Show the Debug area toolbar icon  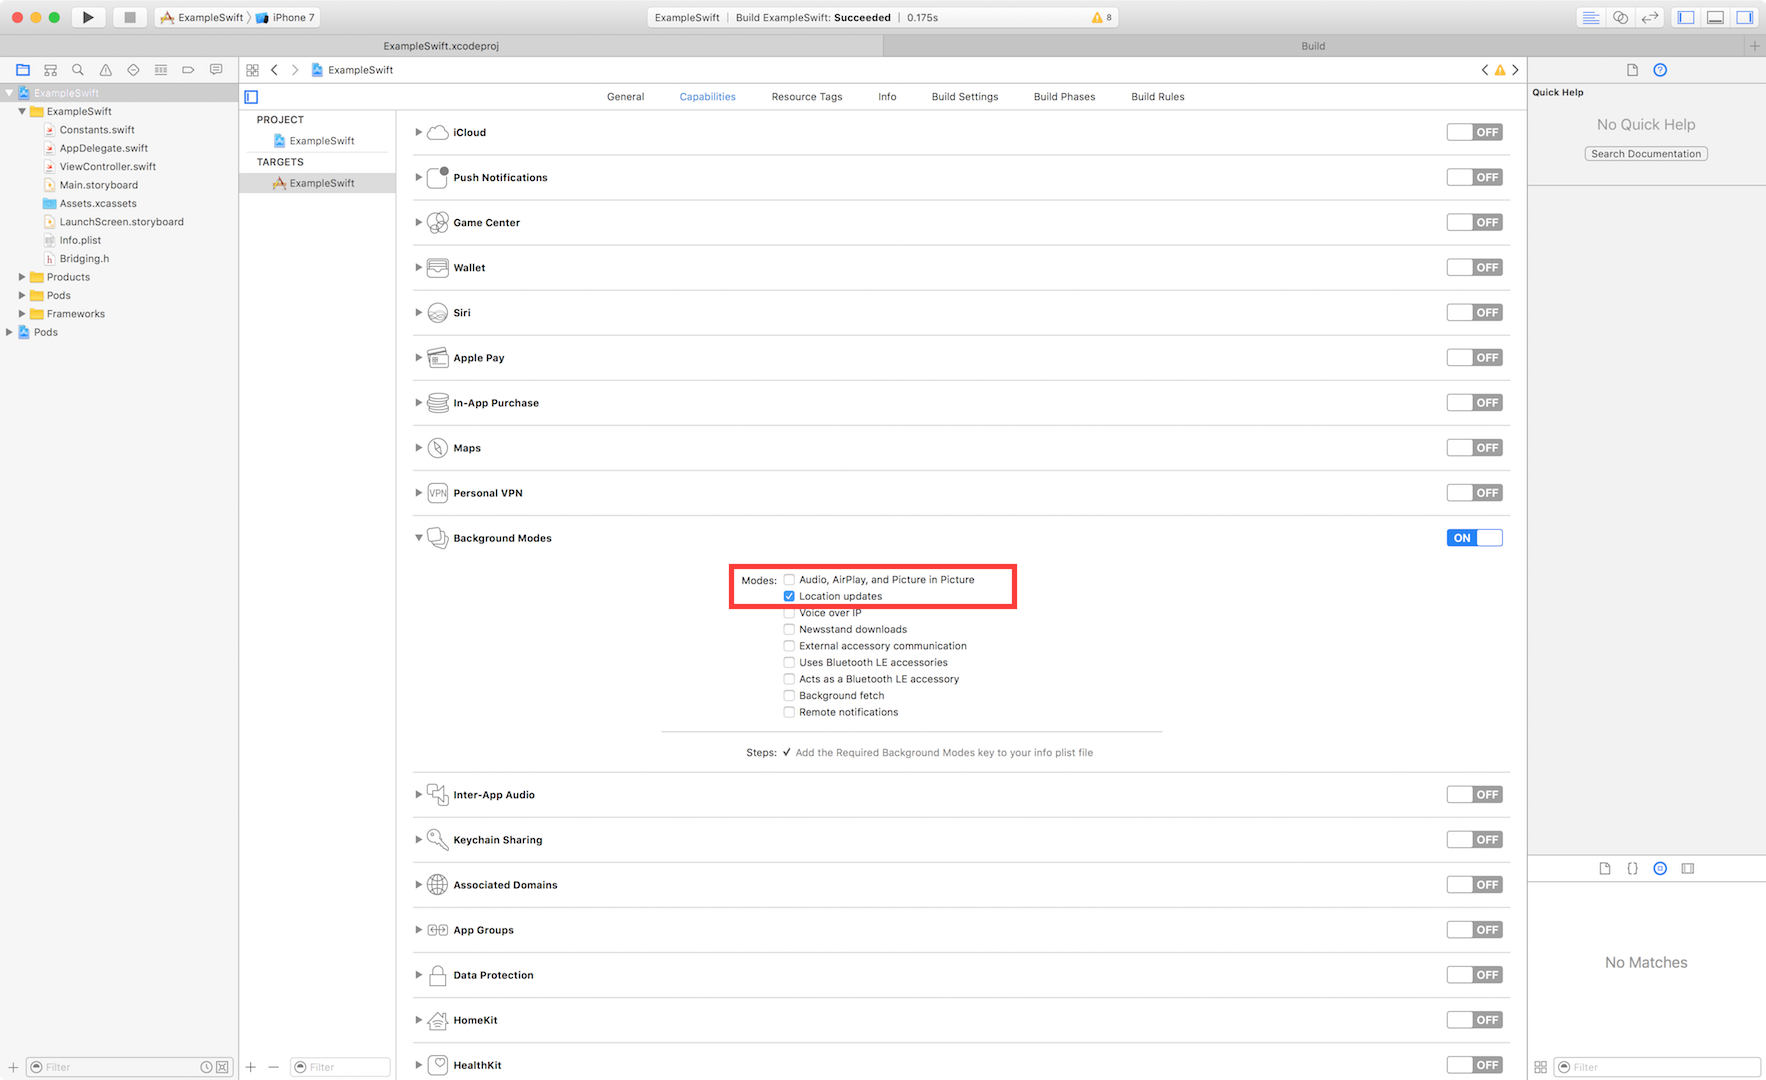pyautogui.click(x=1715, y=17)
